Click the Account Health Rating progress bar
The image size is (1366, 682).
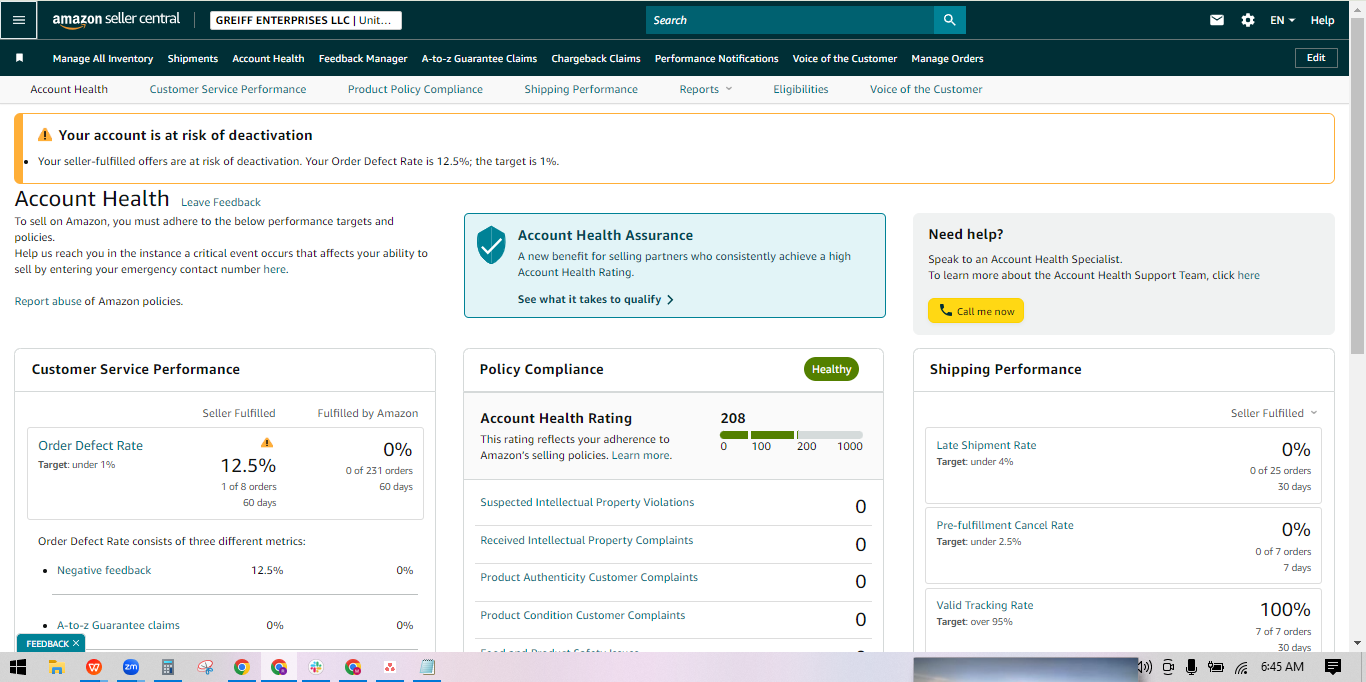coord(791,435)
